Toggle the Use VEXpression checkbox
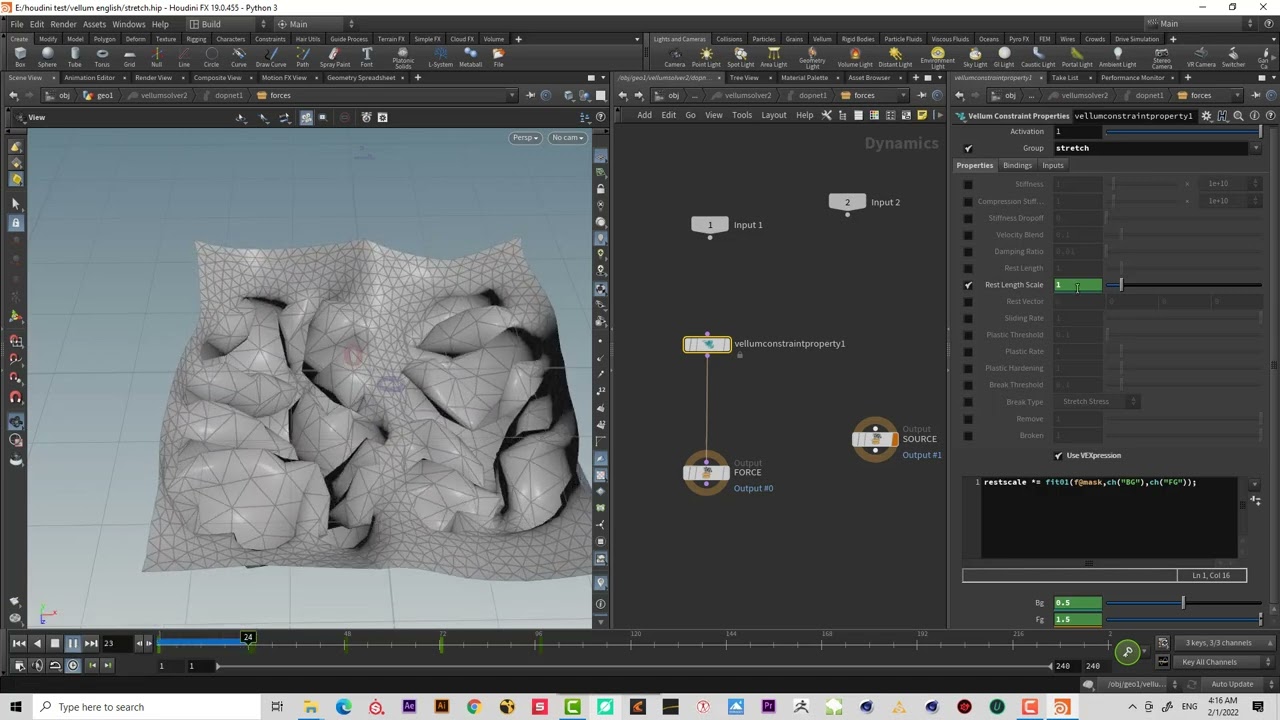The height and width of the screenshot is (720, 1280). (x=1058, y=455)
